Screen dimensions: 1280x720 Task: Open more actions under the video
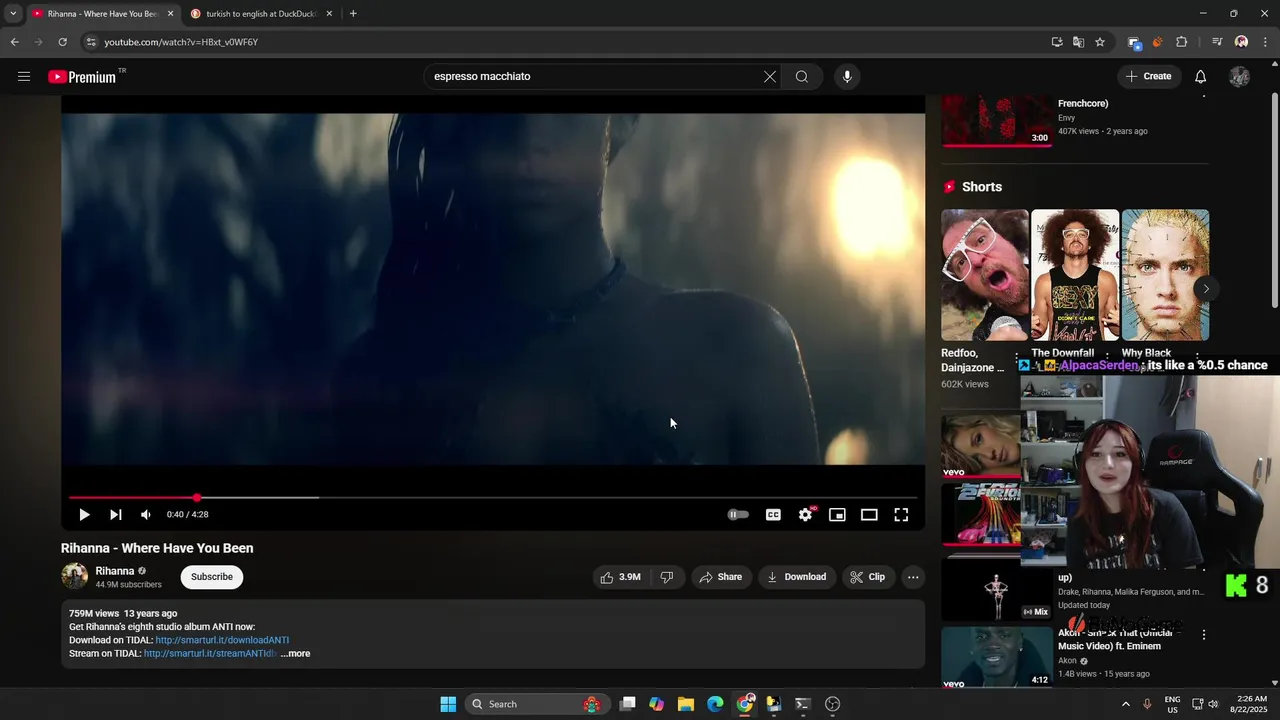point(913,577)
